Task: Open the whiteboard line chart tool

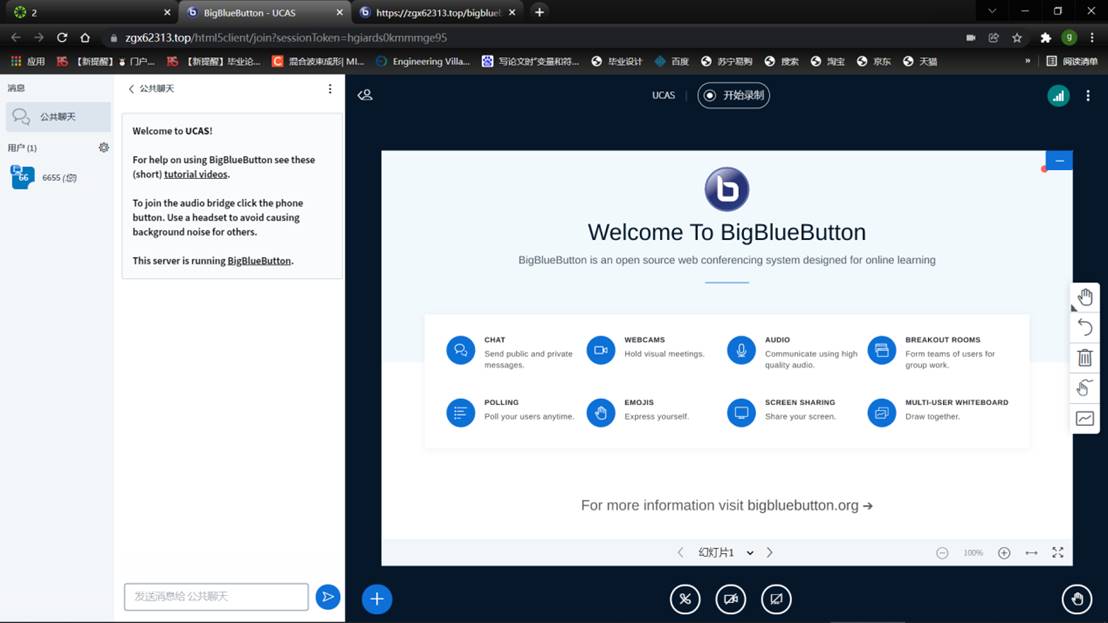Action: pyautogui.click(x=1085, y=418)
